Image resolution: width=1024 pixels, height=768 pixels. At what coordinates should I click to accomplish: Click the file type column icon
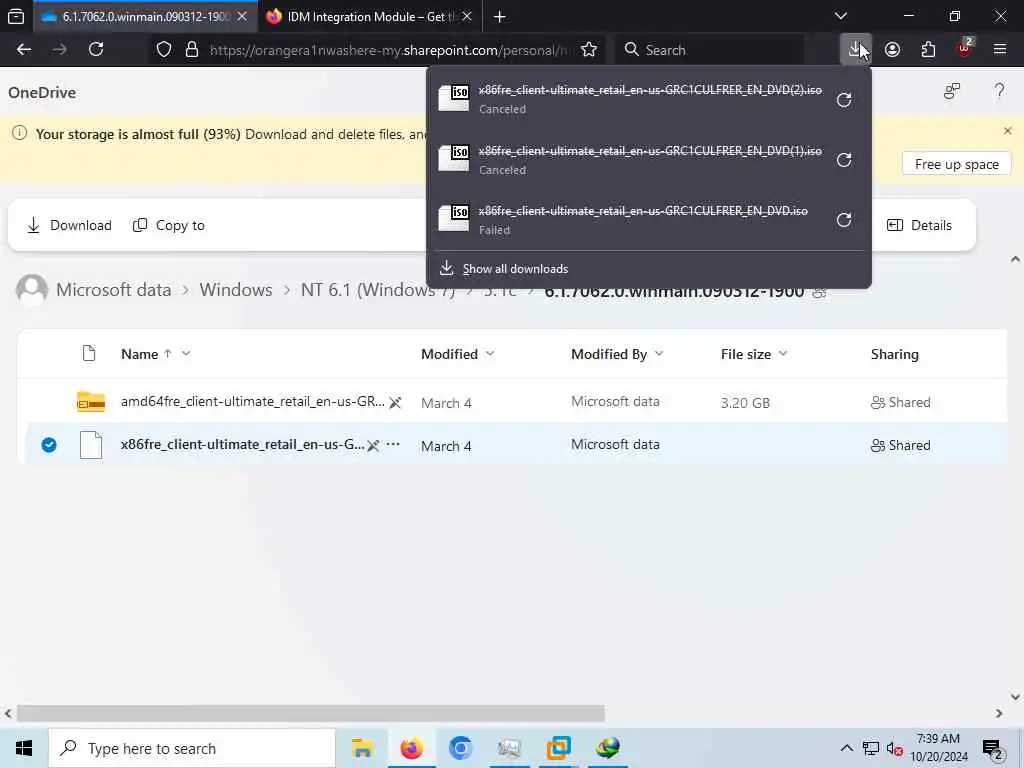[89, 353]
